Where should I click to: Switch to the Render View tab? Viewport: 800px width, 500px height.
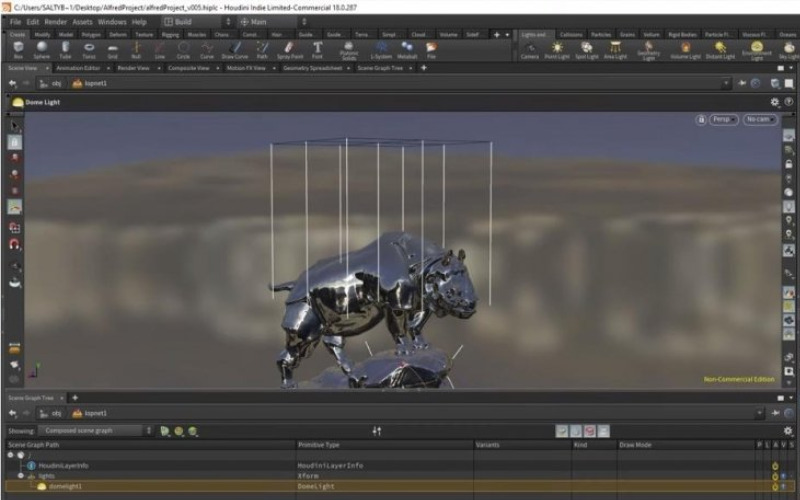tap(133, 68)
